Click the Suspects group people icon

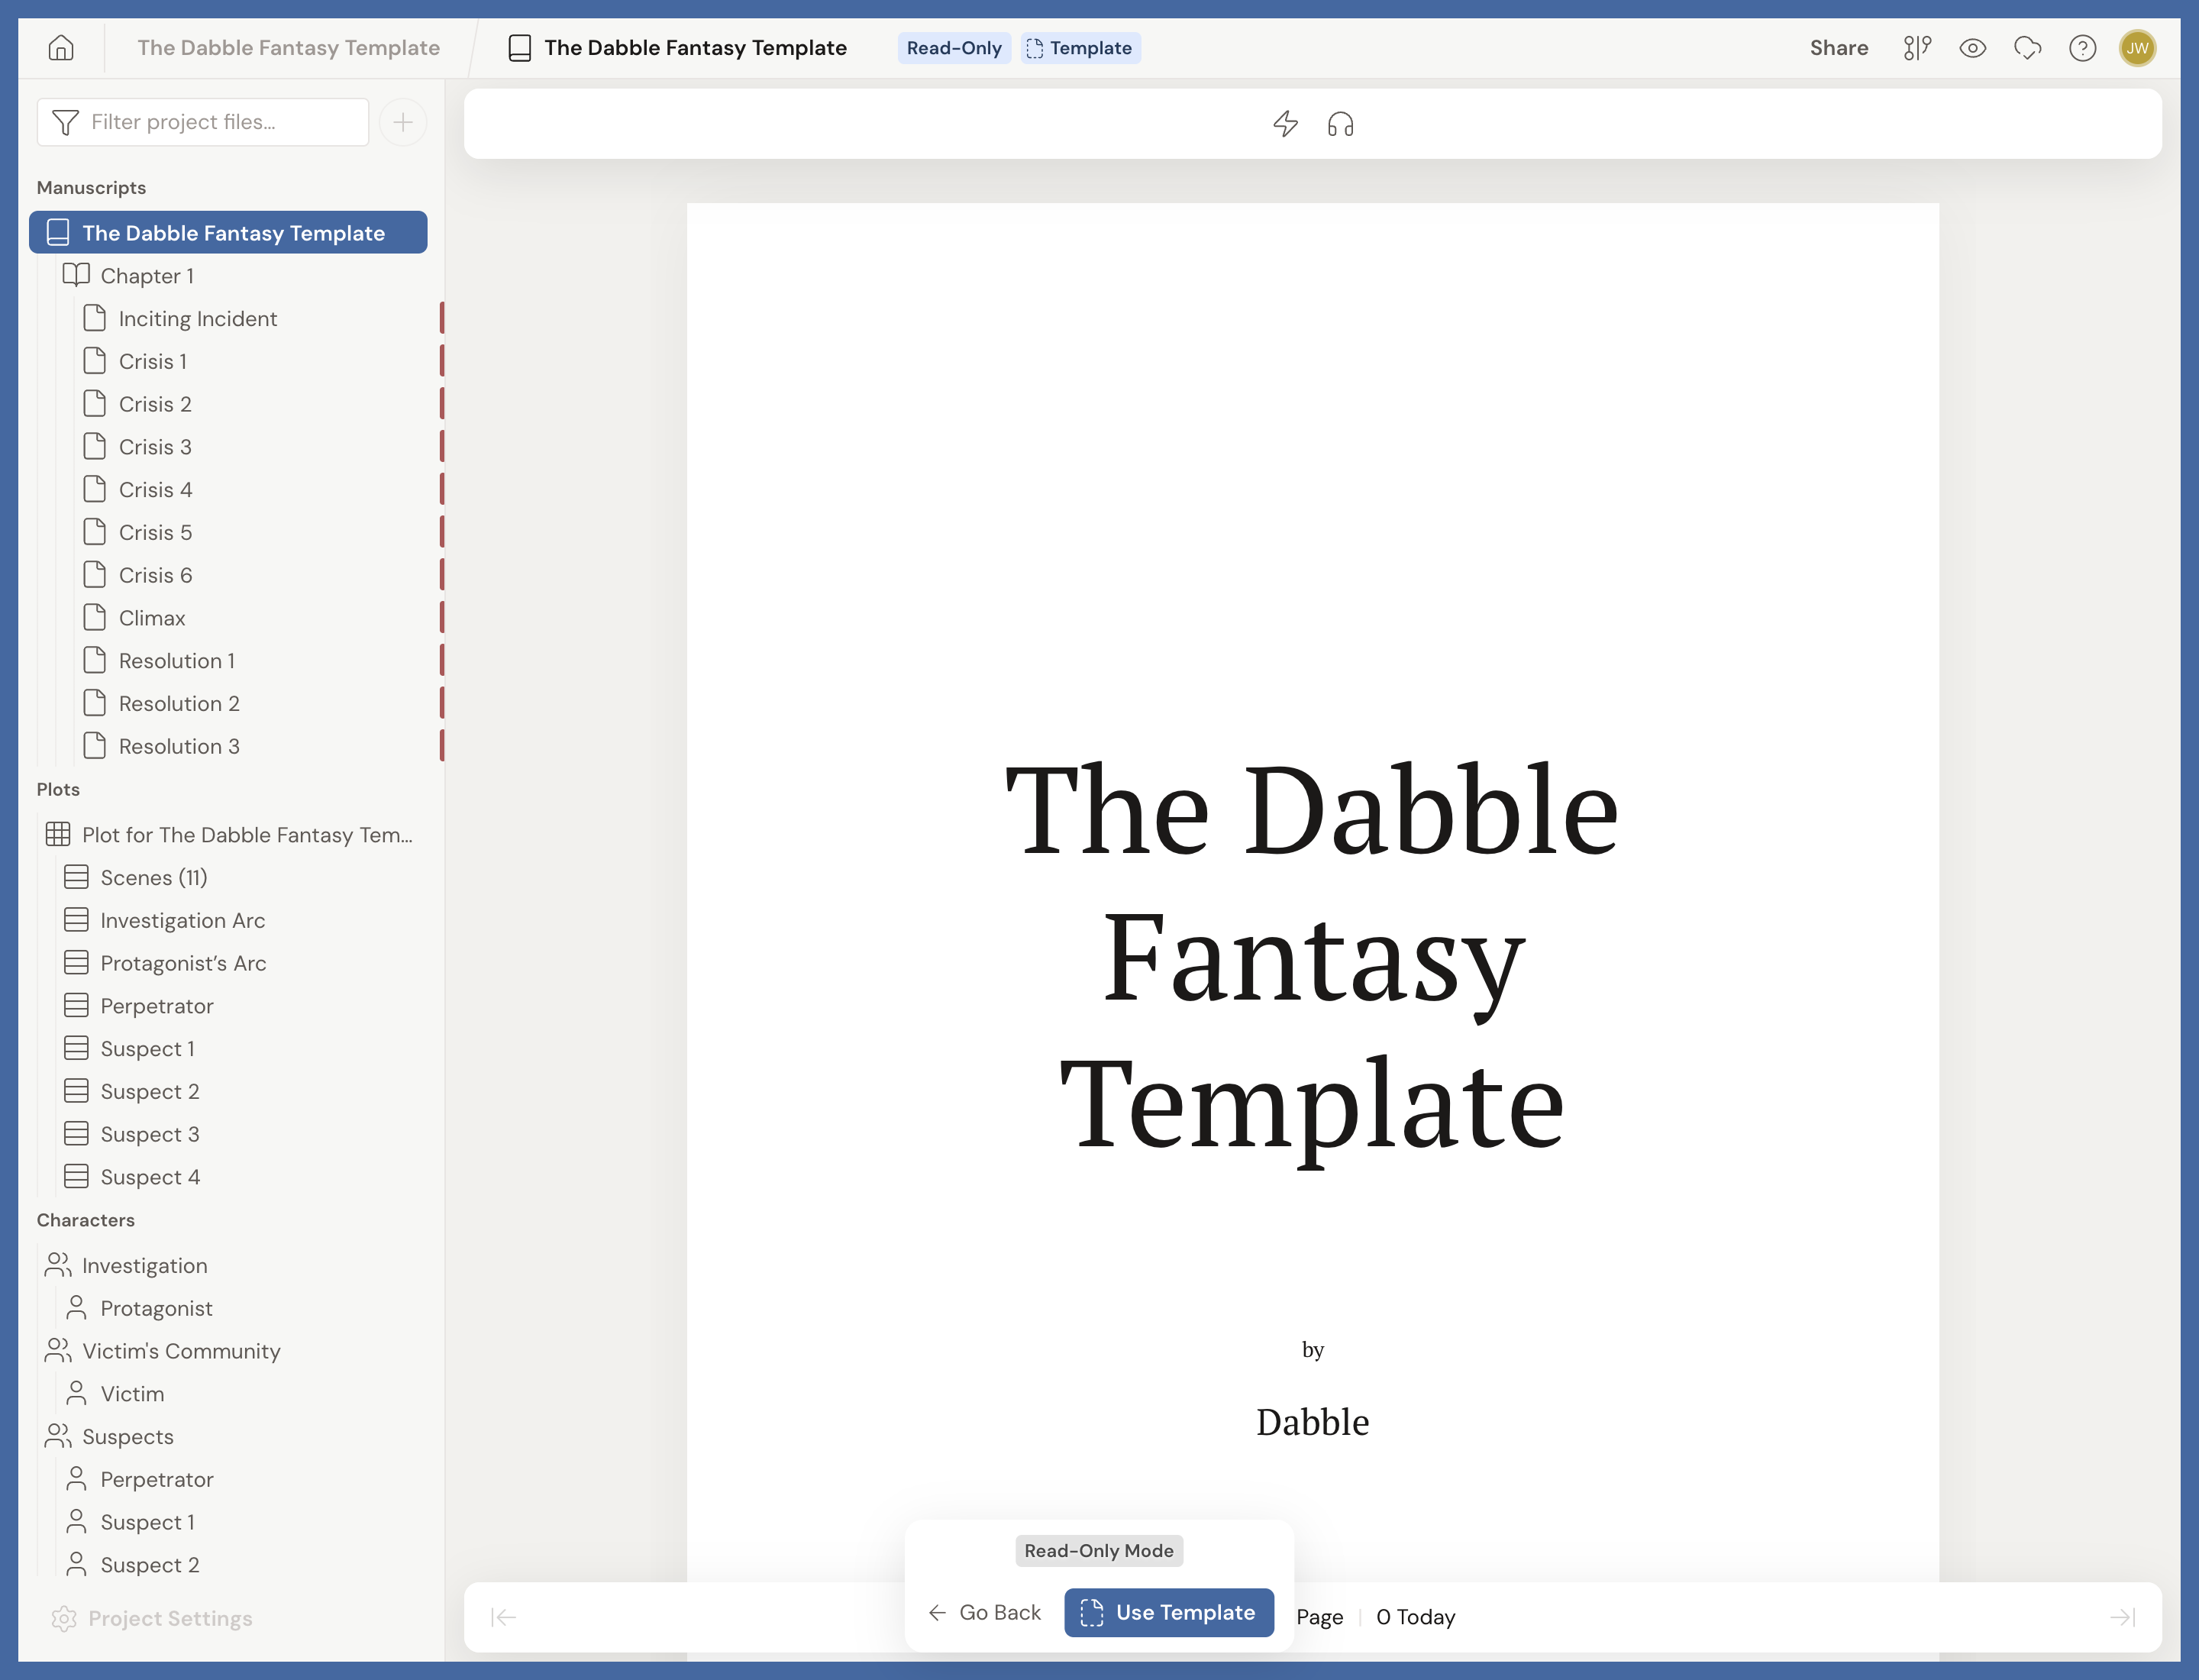pyautogui.click(x=58, y=1436)
